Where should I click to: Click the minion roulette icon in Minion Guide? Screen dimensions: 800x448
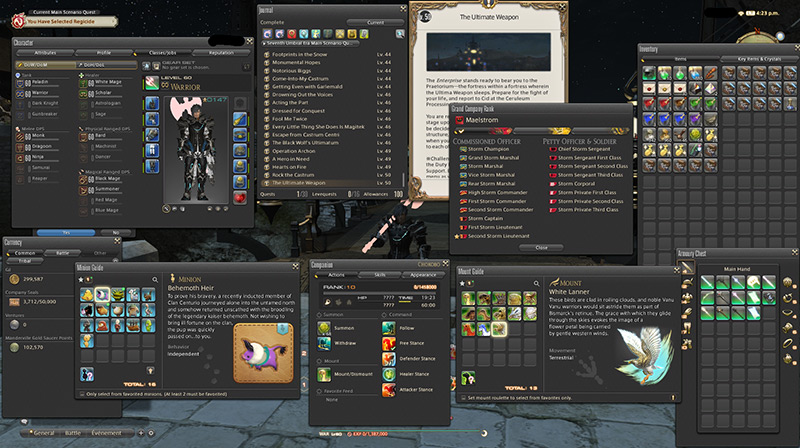(87, 375)
